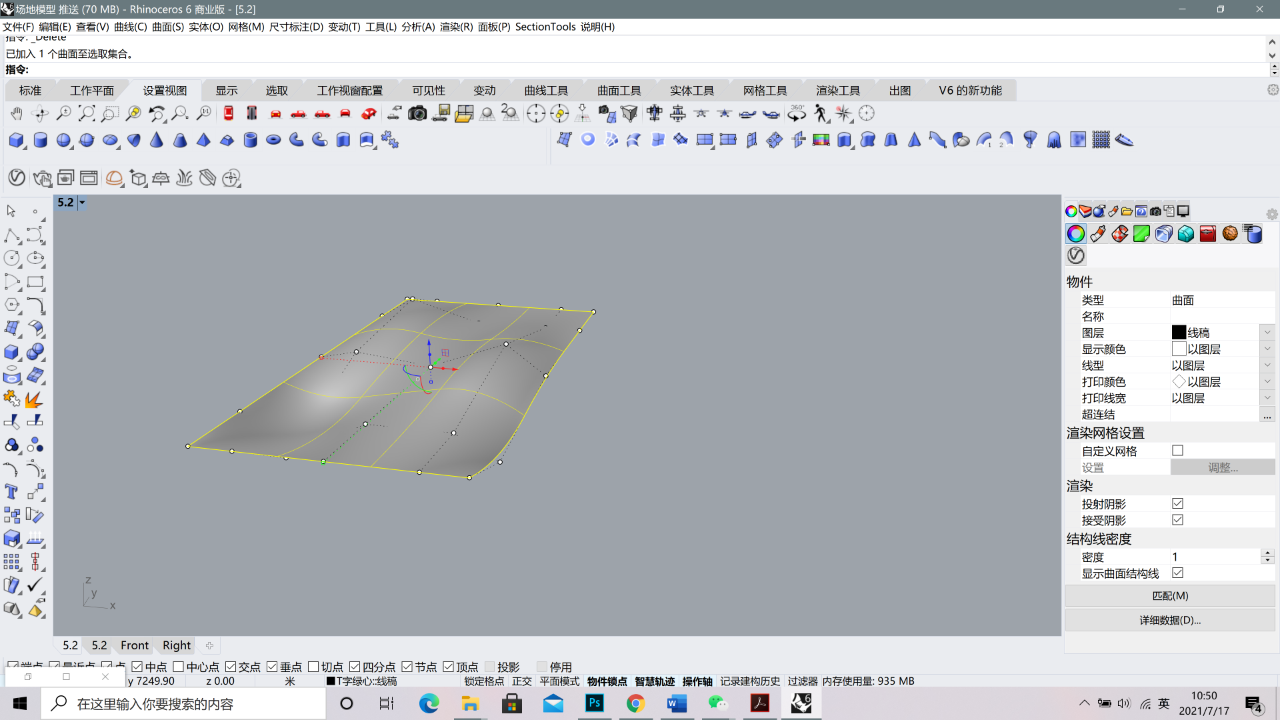This screenshot has height=720, width=1280.
Task: Toggle 正交 in the status bar
Action: (x=522, y=681)
